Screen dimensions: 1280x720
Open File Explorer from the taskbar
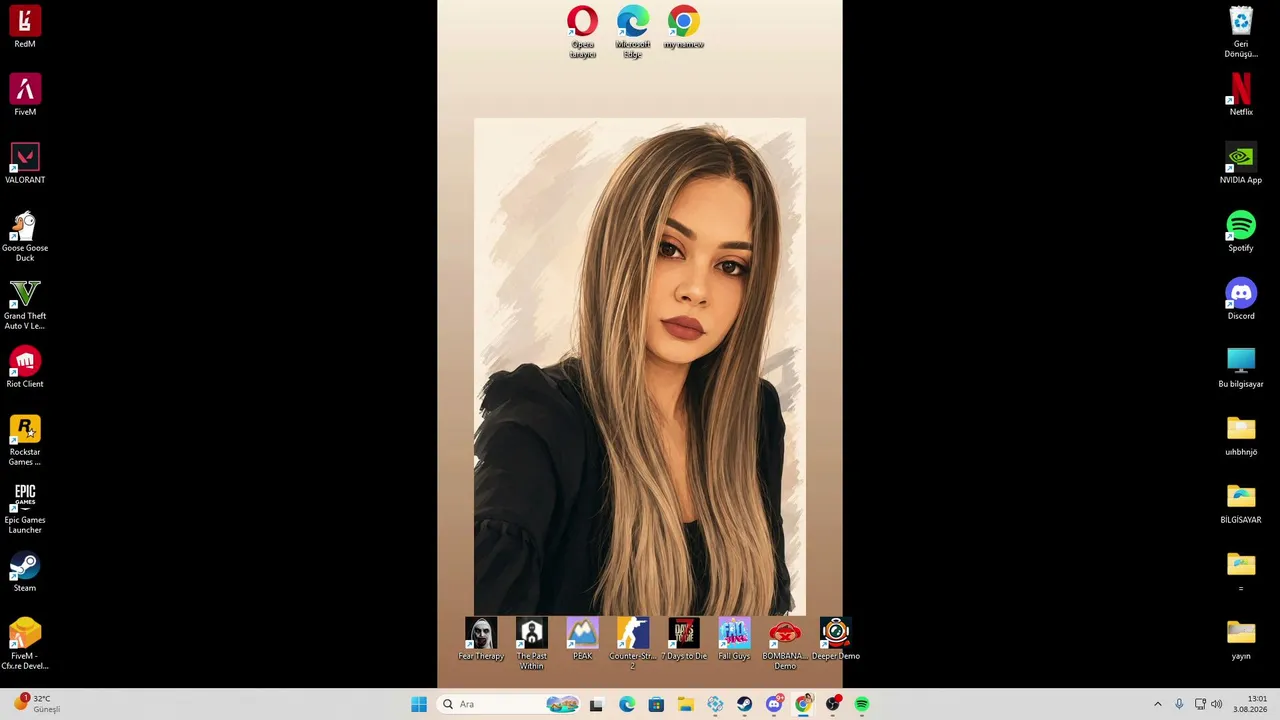685,704
